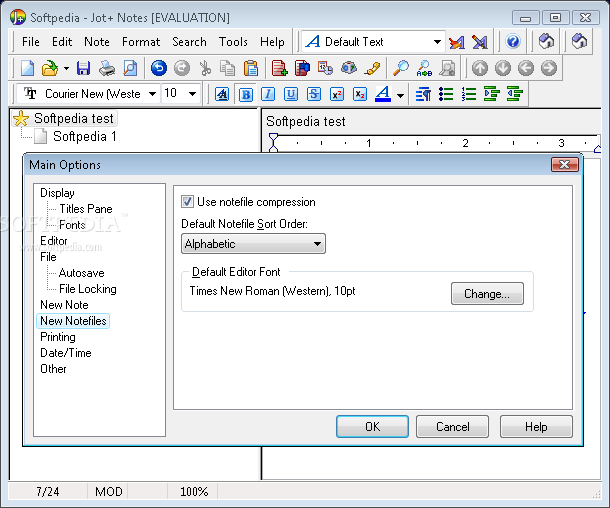Viewport: 610px width, 508px height.
Task: Add a new note with the red page-plus icon
Action: pyautogui.click(x=279, y=68)
